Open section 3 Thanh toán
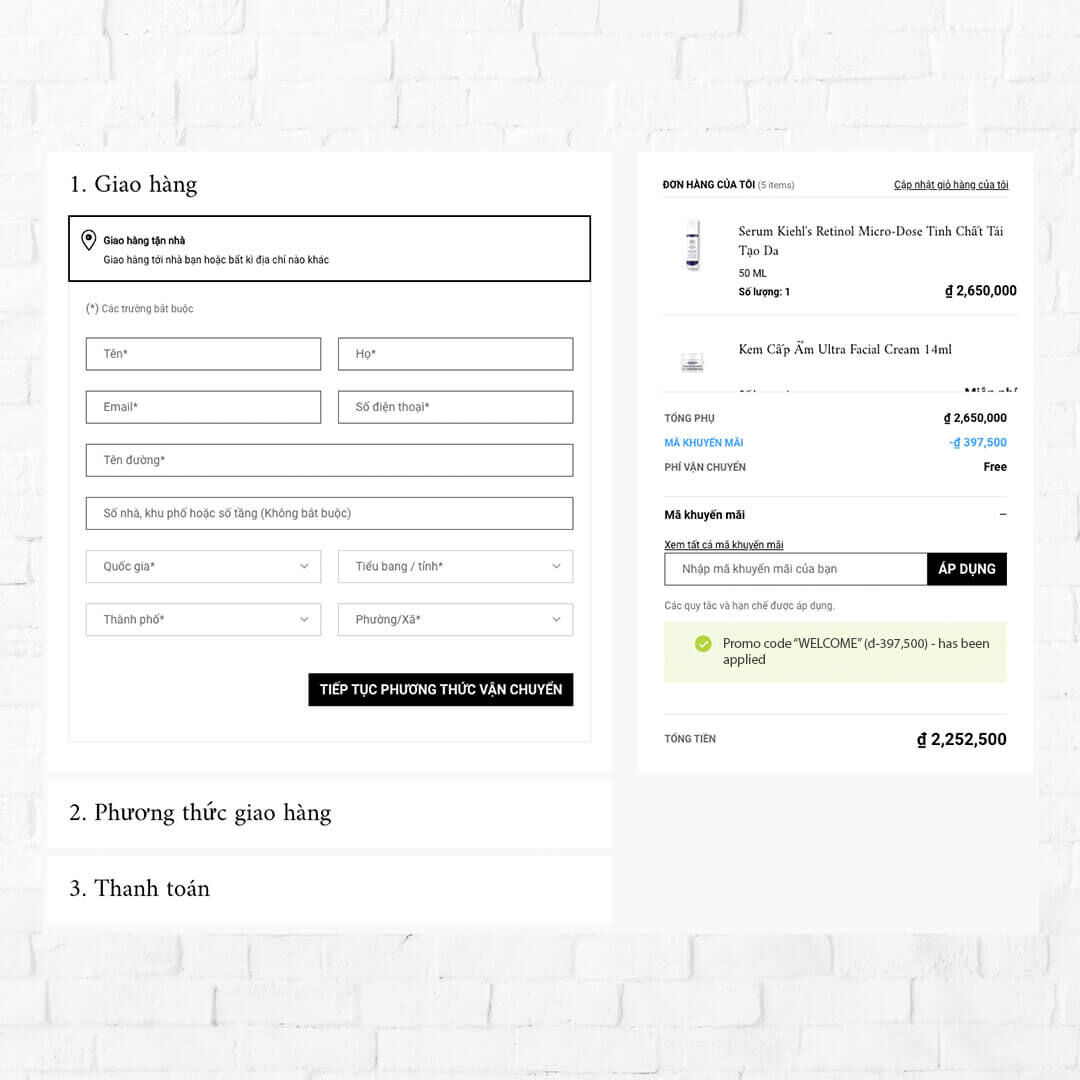The width and height of the screenshot is (1080, 1080). pos(139,889)
